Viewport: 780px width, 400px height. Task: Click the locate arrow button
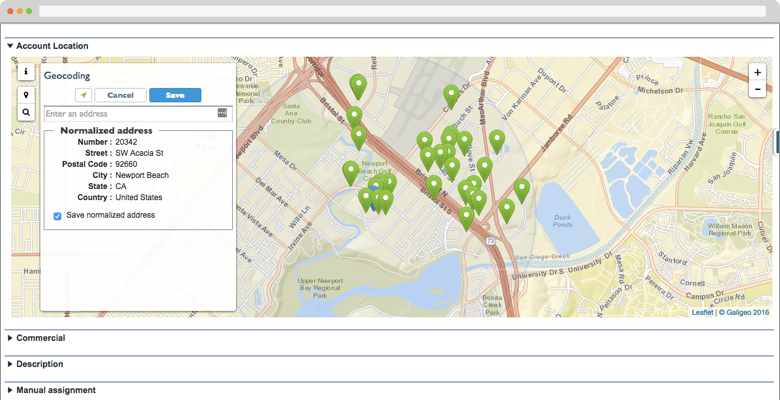(x=84, y=95)
